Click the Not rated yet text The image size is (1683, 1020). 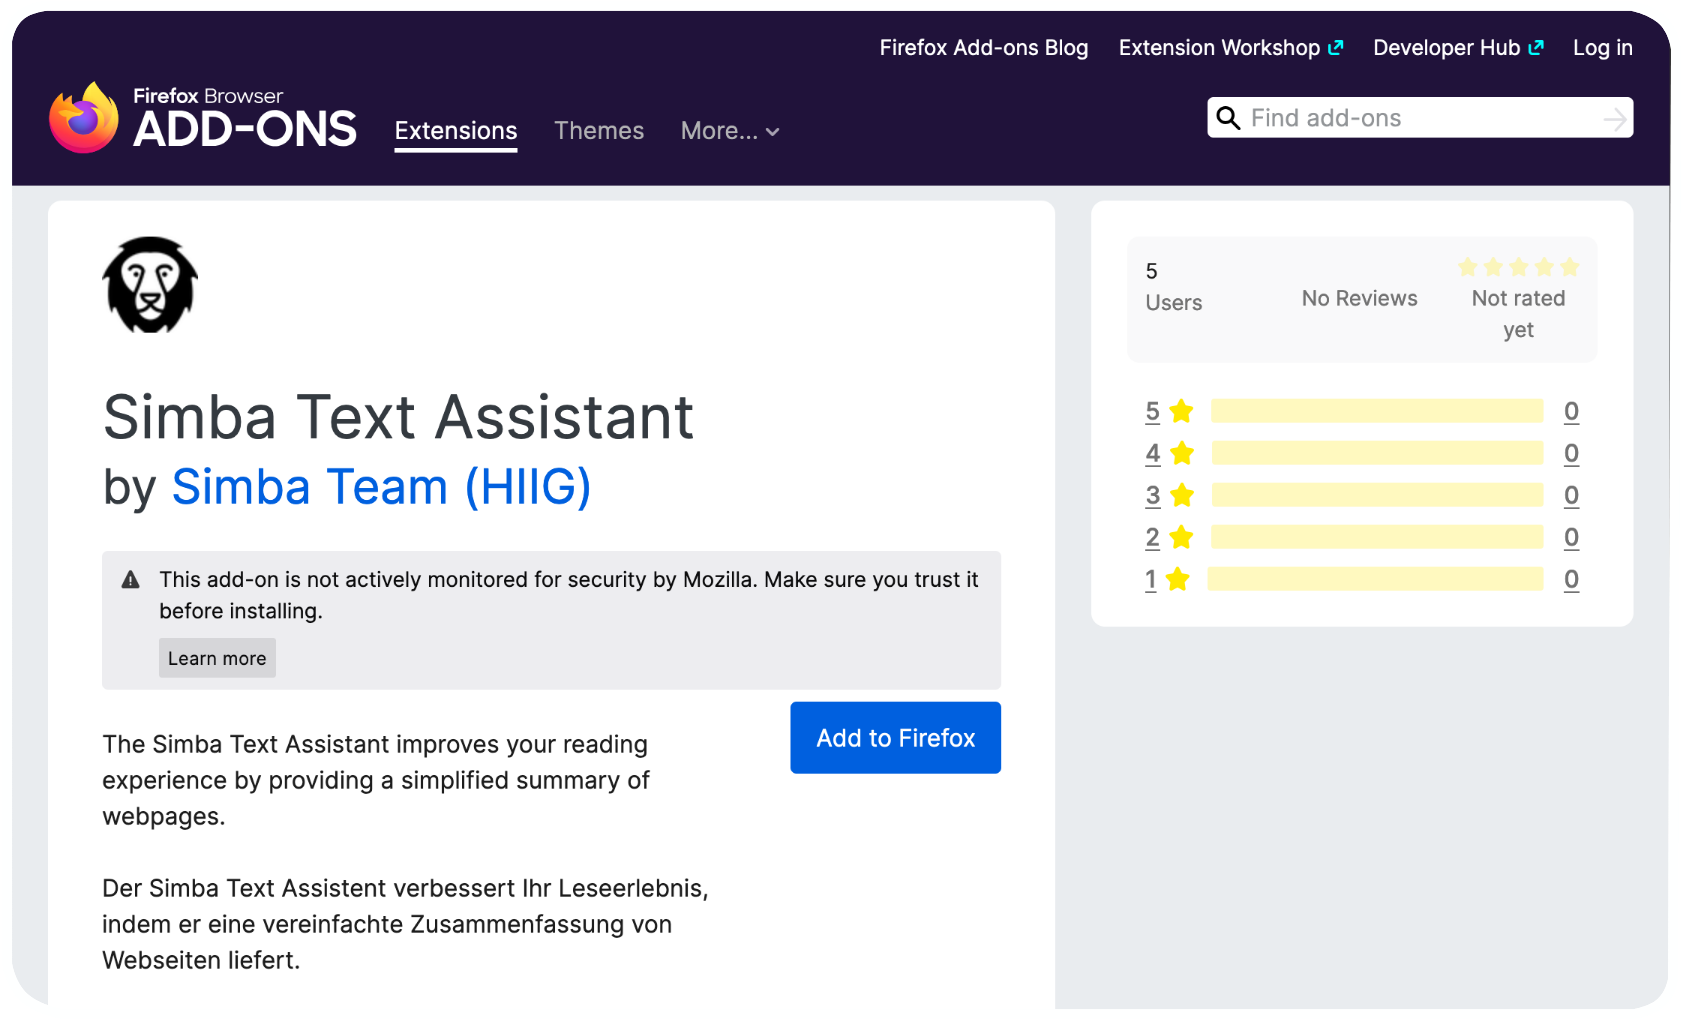pyautogui.click(x=1518, y=314)
